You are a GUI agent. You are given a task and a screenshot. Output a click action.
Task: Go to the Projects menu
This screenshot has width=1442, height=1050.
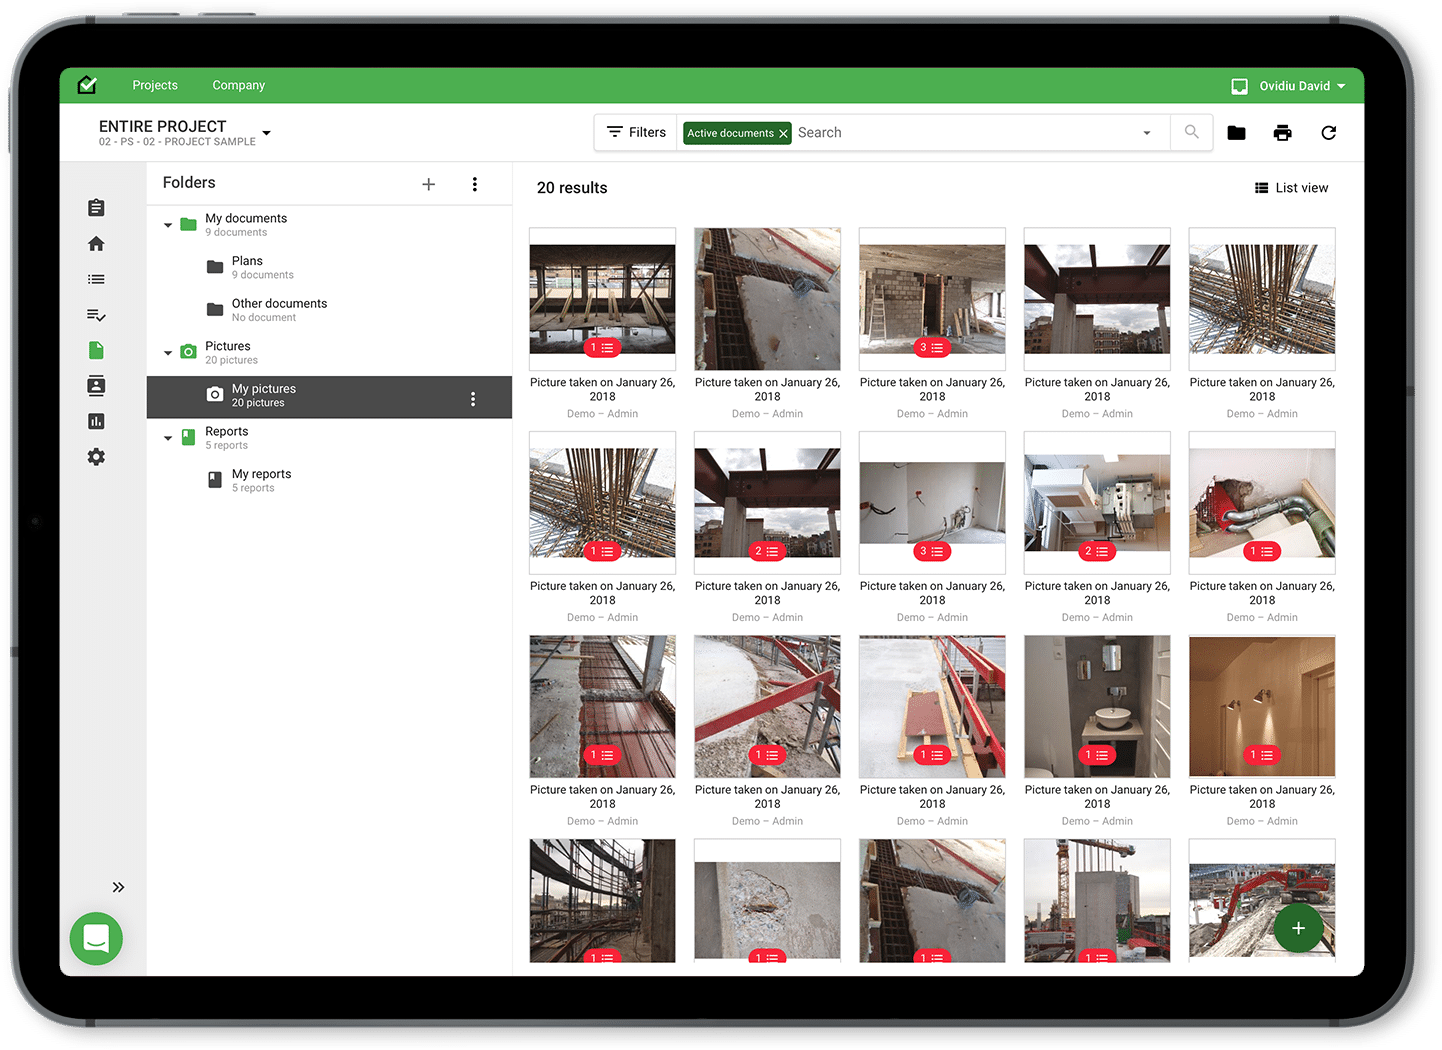(155, 86)
